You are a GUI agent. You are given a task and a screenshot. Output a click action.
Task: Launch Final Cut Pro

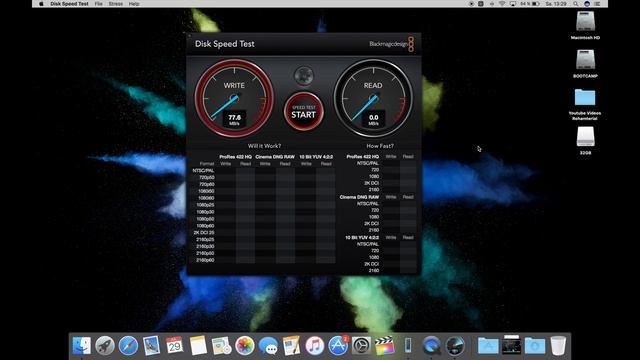click(x=385, y=346)
